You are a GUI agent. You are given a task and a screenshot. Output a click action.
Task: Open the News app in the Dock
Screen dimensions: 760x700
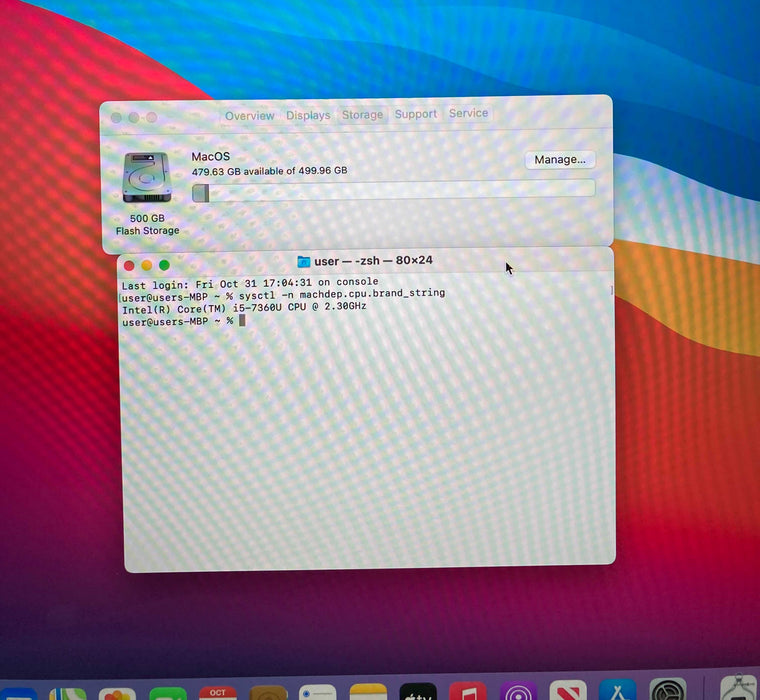click(x=568, y=692)
